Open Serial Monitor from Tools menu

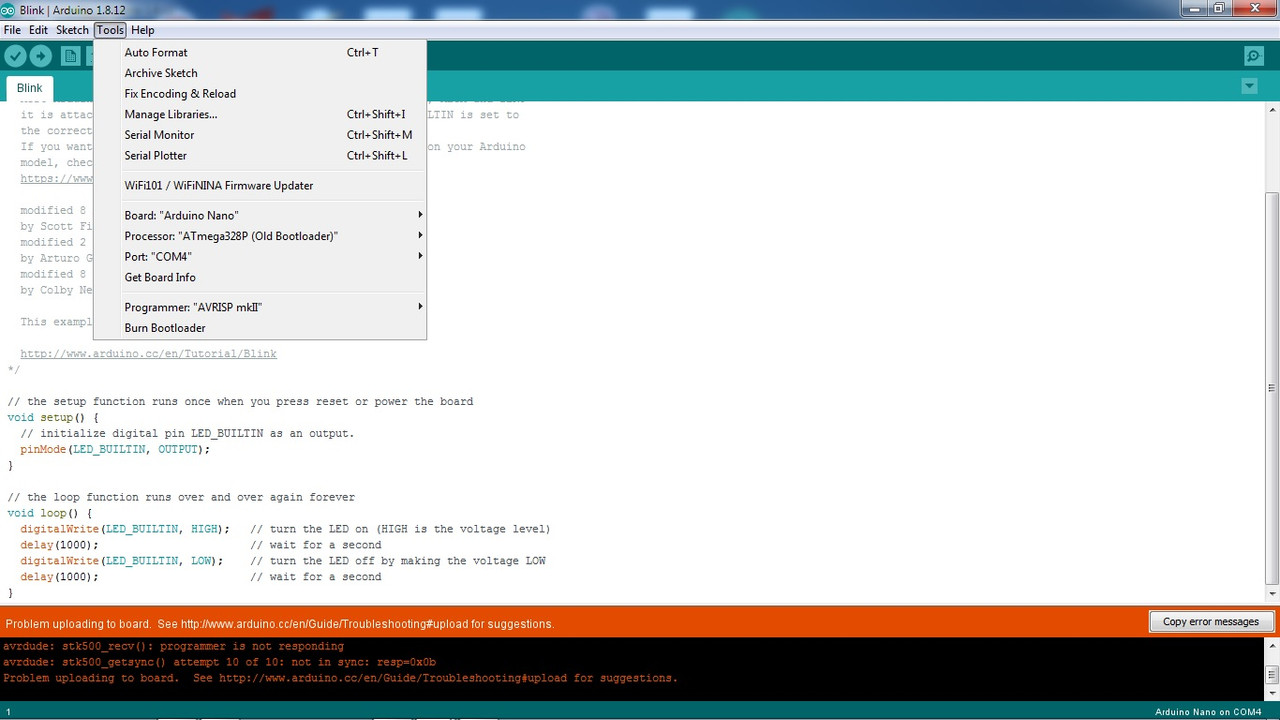coord(260,135)
